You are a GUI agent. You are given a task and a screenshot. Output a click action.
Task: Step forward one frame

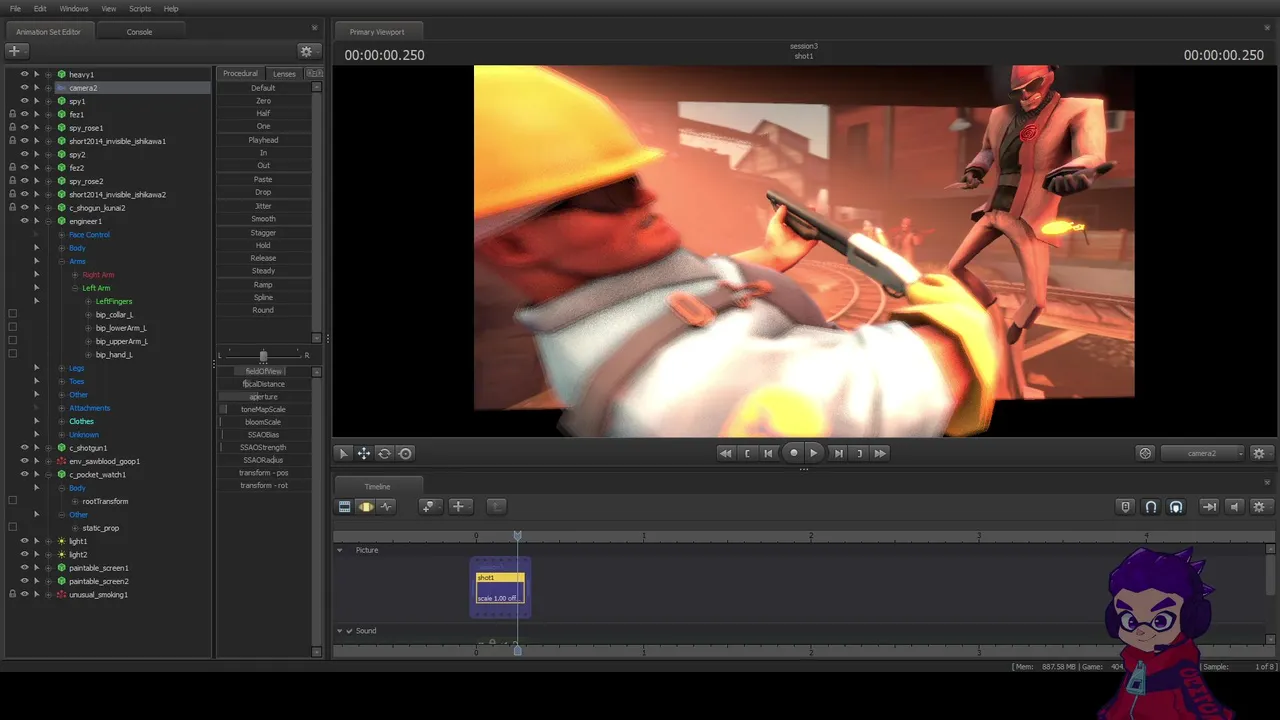coord(838,453)
